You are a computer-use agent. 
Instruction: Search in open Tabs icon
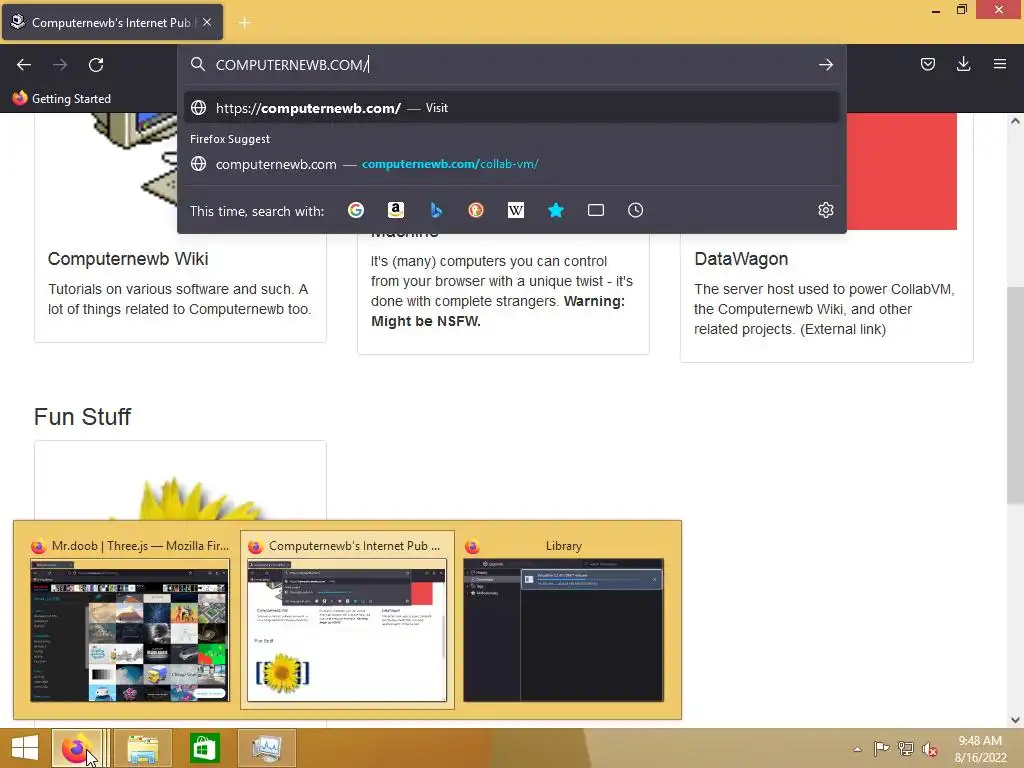596,210
